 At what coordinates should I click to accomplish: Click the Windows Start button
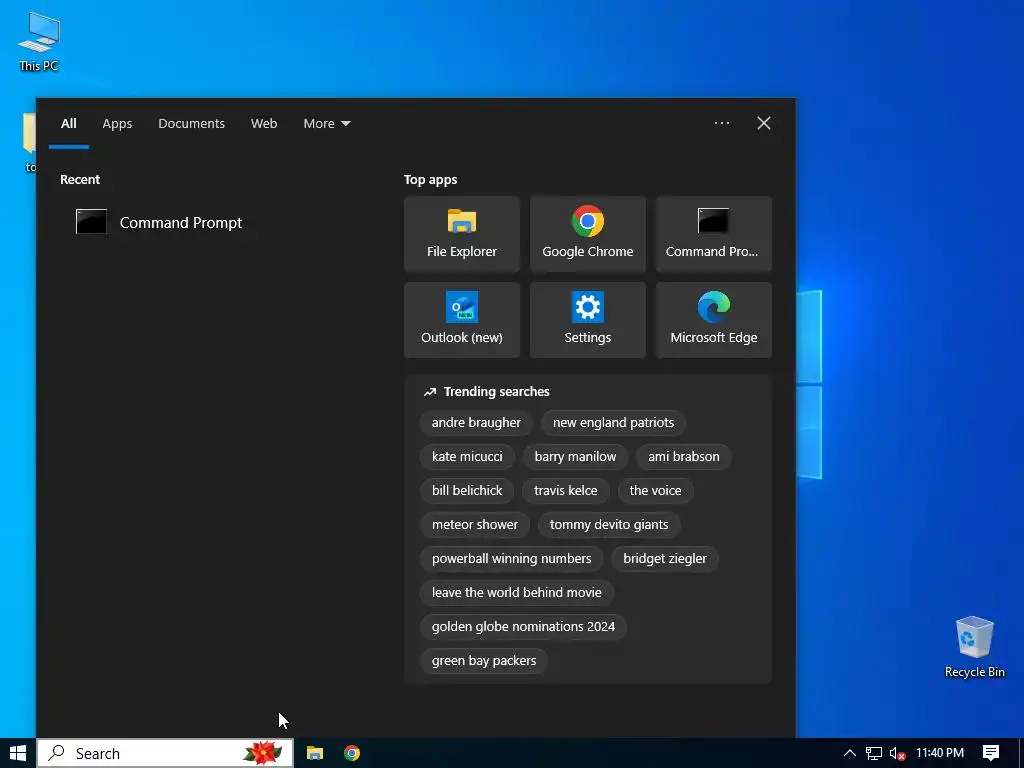tap(18, 753)
